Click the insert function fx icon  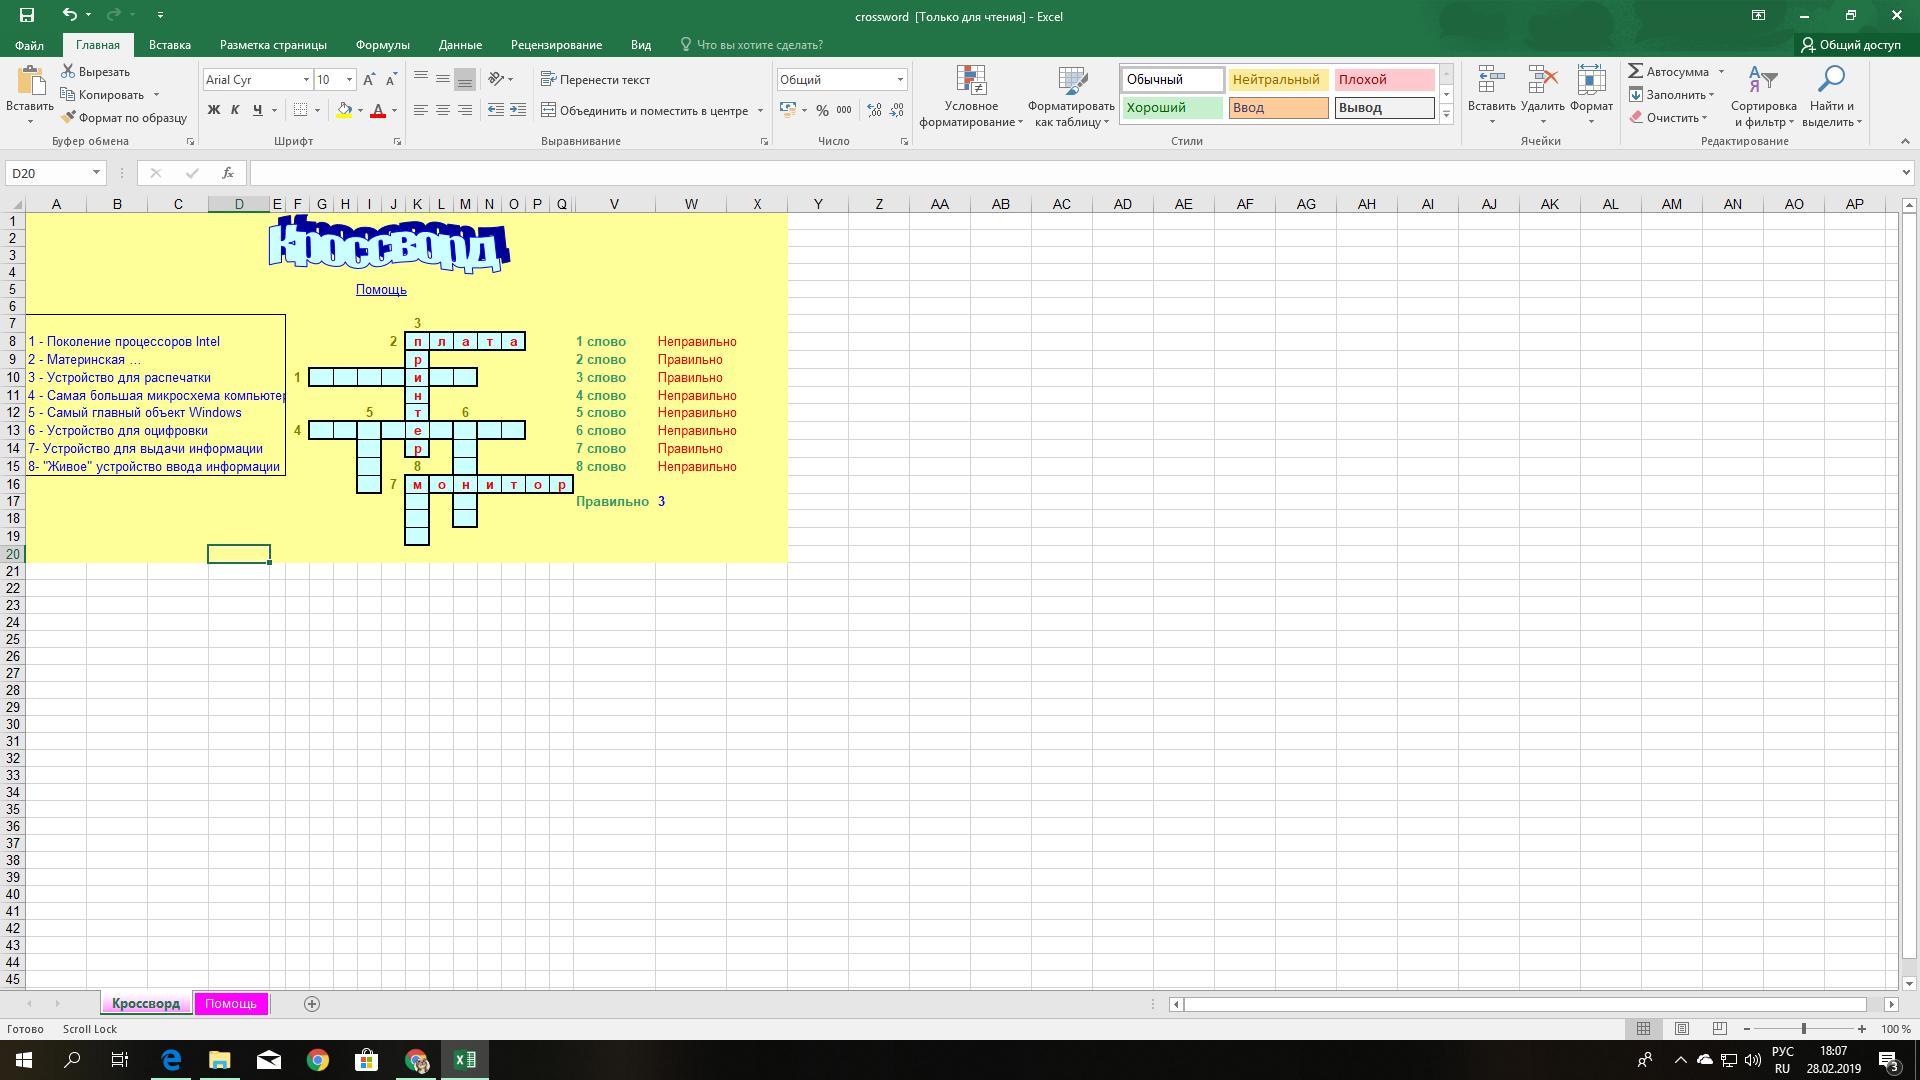[x=228, y=173]
